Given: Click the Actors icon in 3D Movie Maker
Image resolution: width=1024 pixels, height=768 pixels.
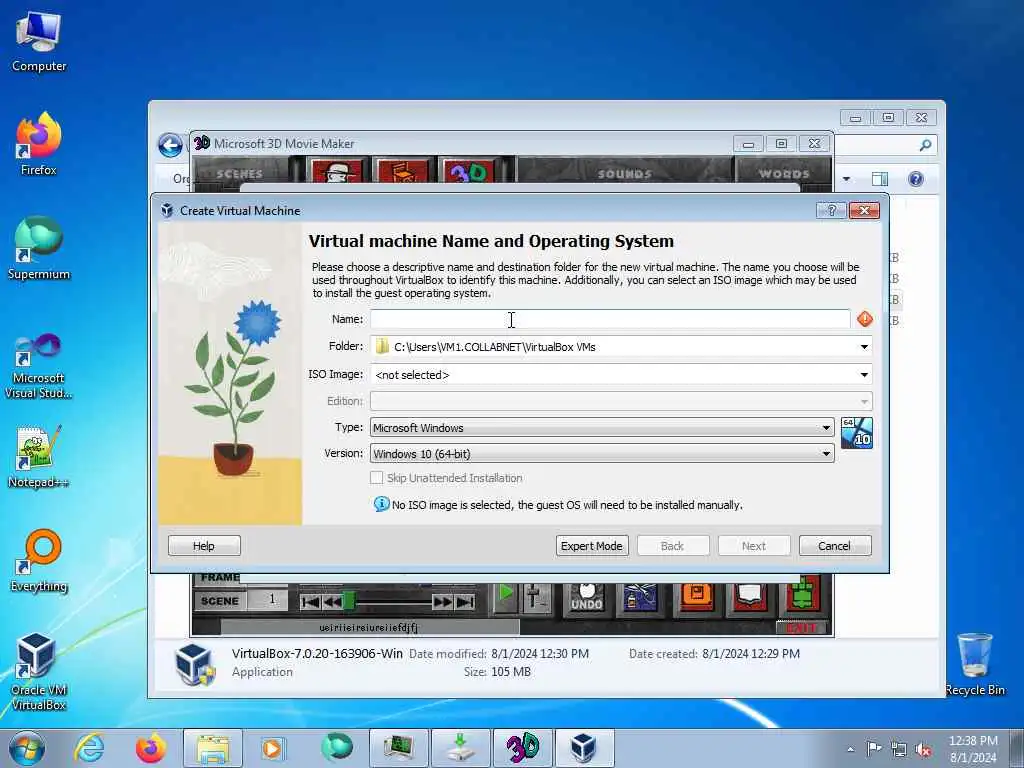Looking at the screenshot, I should tap(337, 172).
